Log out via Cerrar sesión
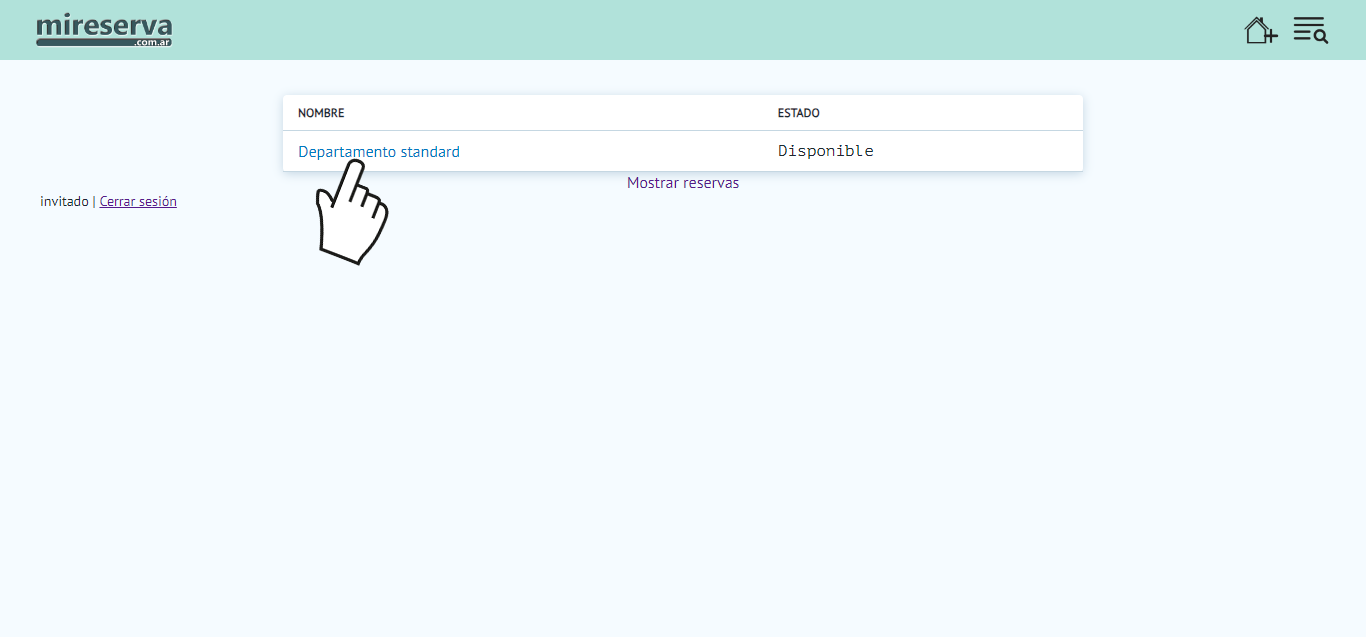This screenshot has height=637, width=1366. pos(138,201)
